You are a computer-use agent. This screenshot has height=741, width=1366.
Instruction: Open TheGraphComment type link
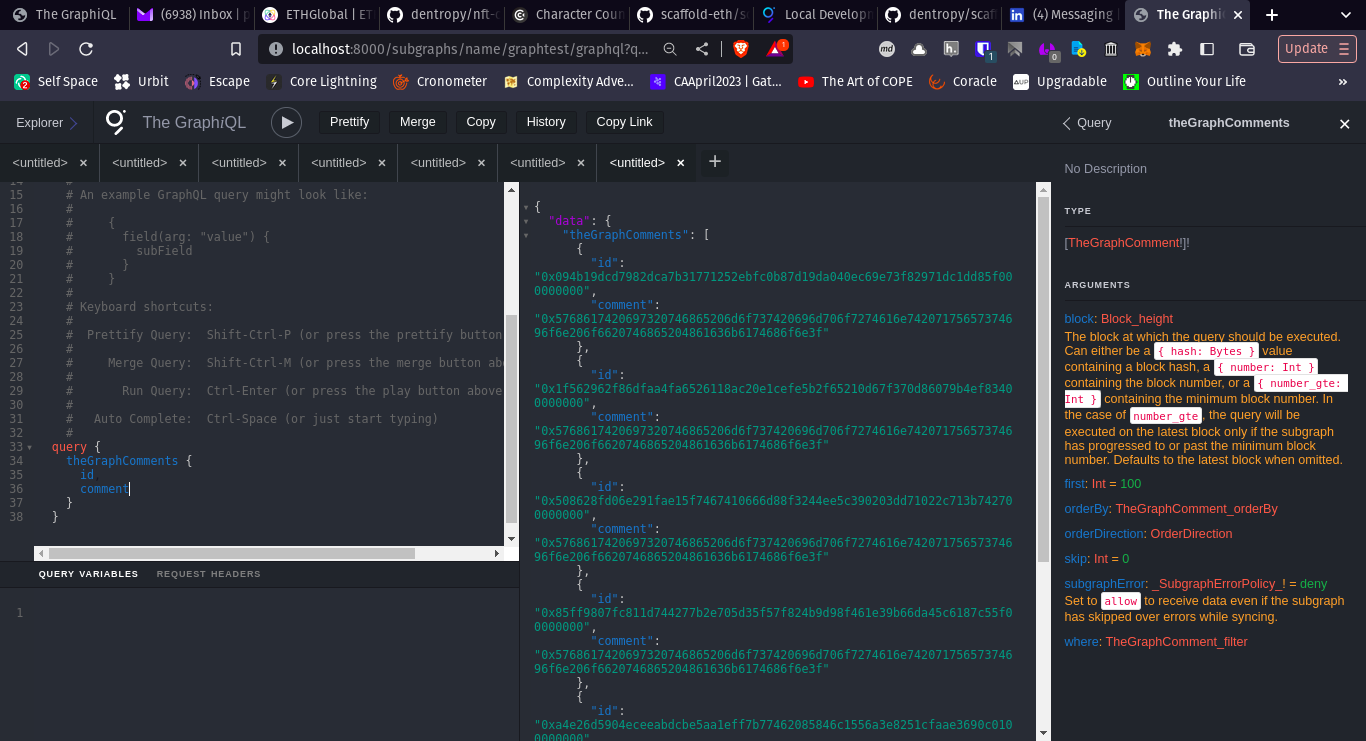coord(1125,243)
